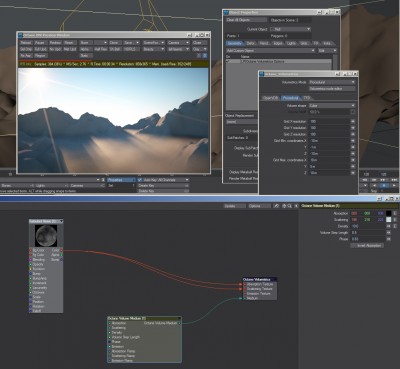
Task: Toggle checkbox beside the disabled volume field
Action: pos(353,112)
